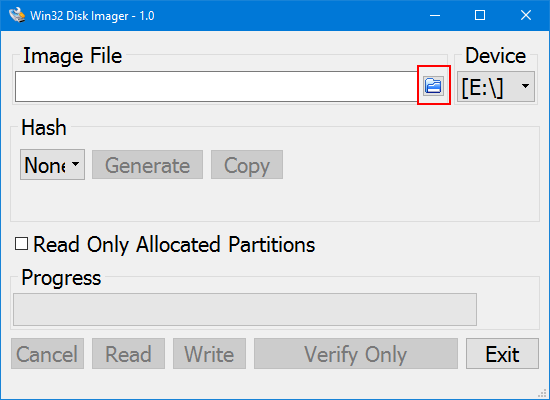Screen dimensions: 550x400
Task: Click the Read button
Action: pyautogui.click(x=128, y=353)
